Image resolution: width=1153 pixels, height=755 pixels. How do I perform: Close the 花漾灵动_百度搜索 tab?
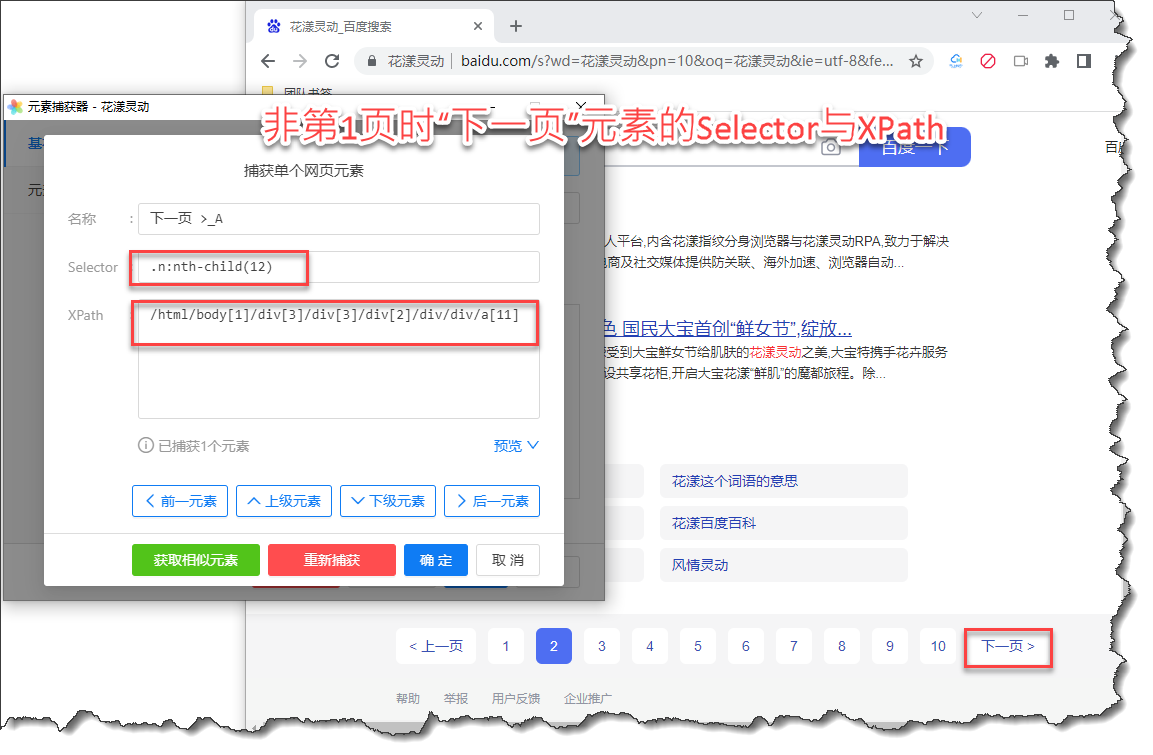[478, 26]
